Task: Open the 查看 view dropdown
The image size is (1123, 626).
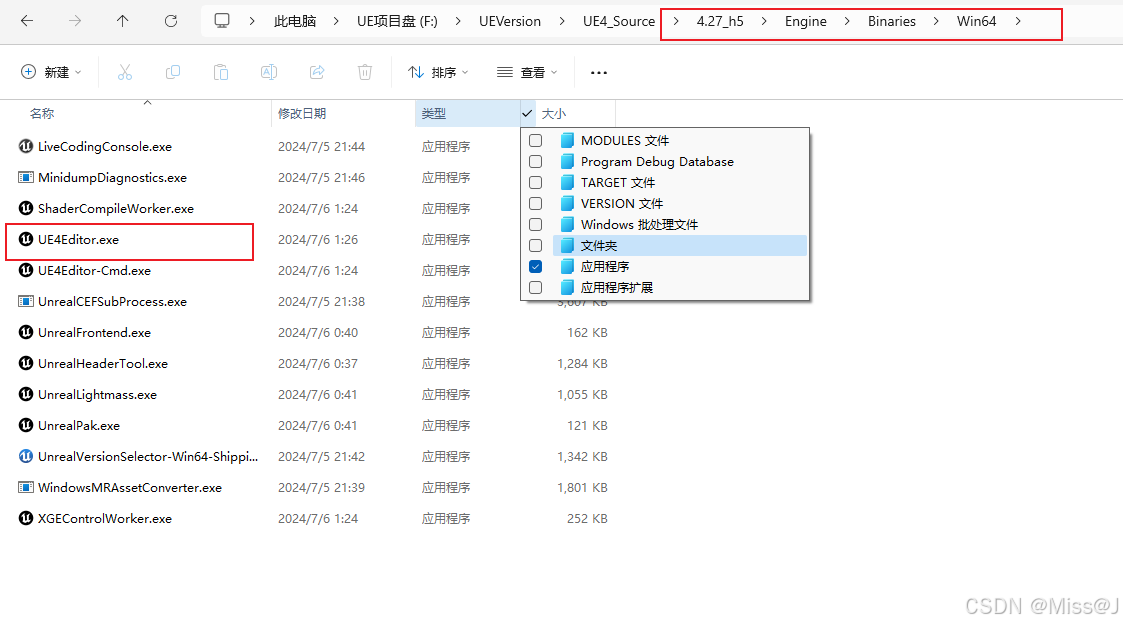Action: (527, 72)
